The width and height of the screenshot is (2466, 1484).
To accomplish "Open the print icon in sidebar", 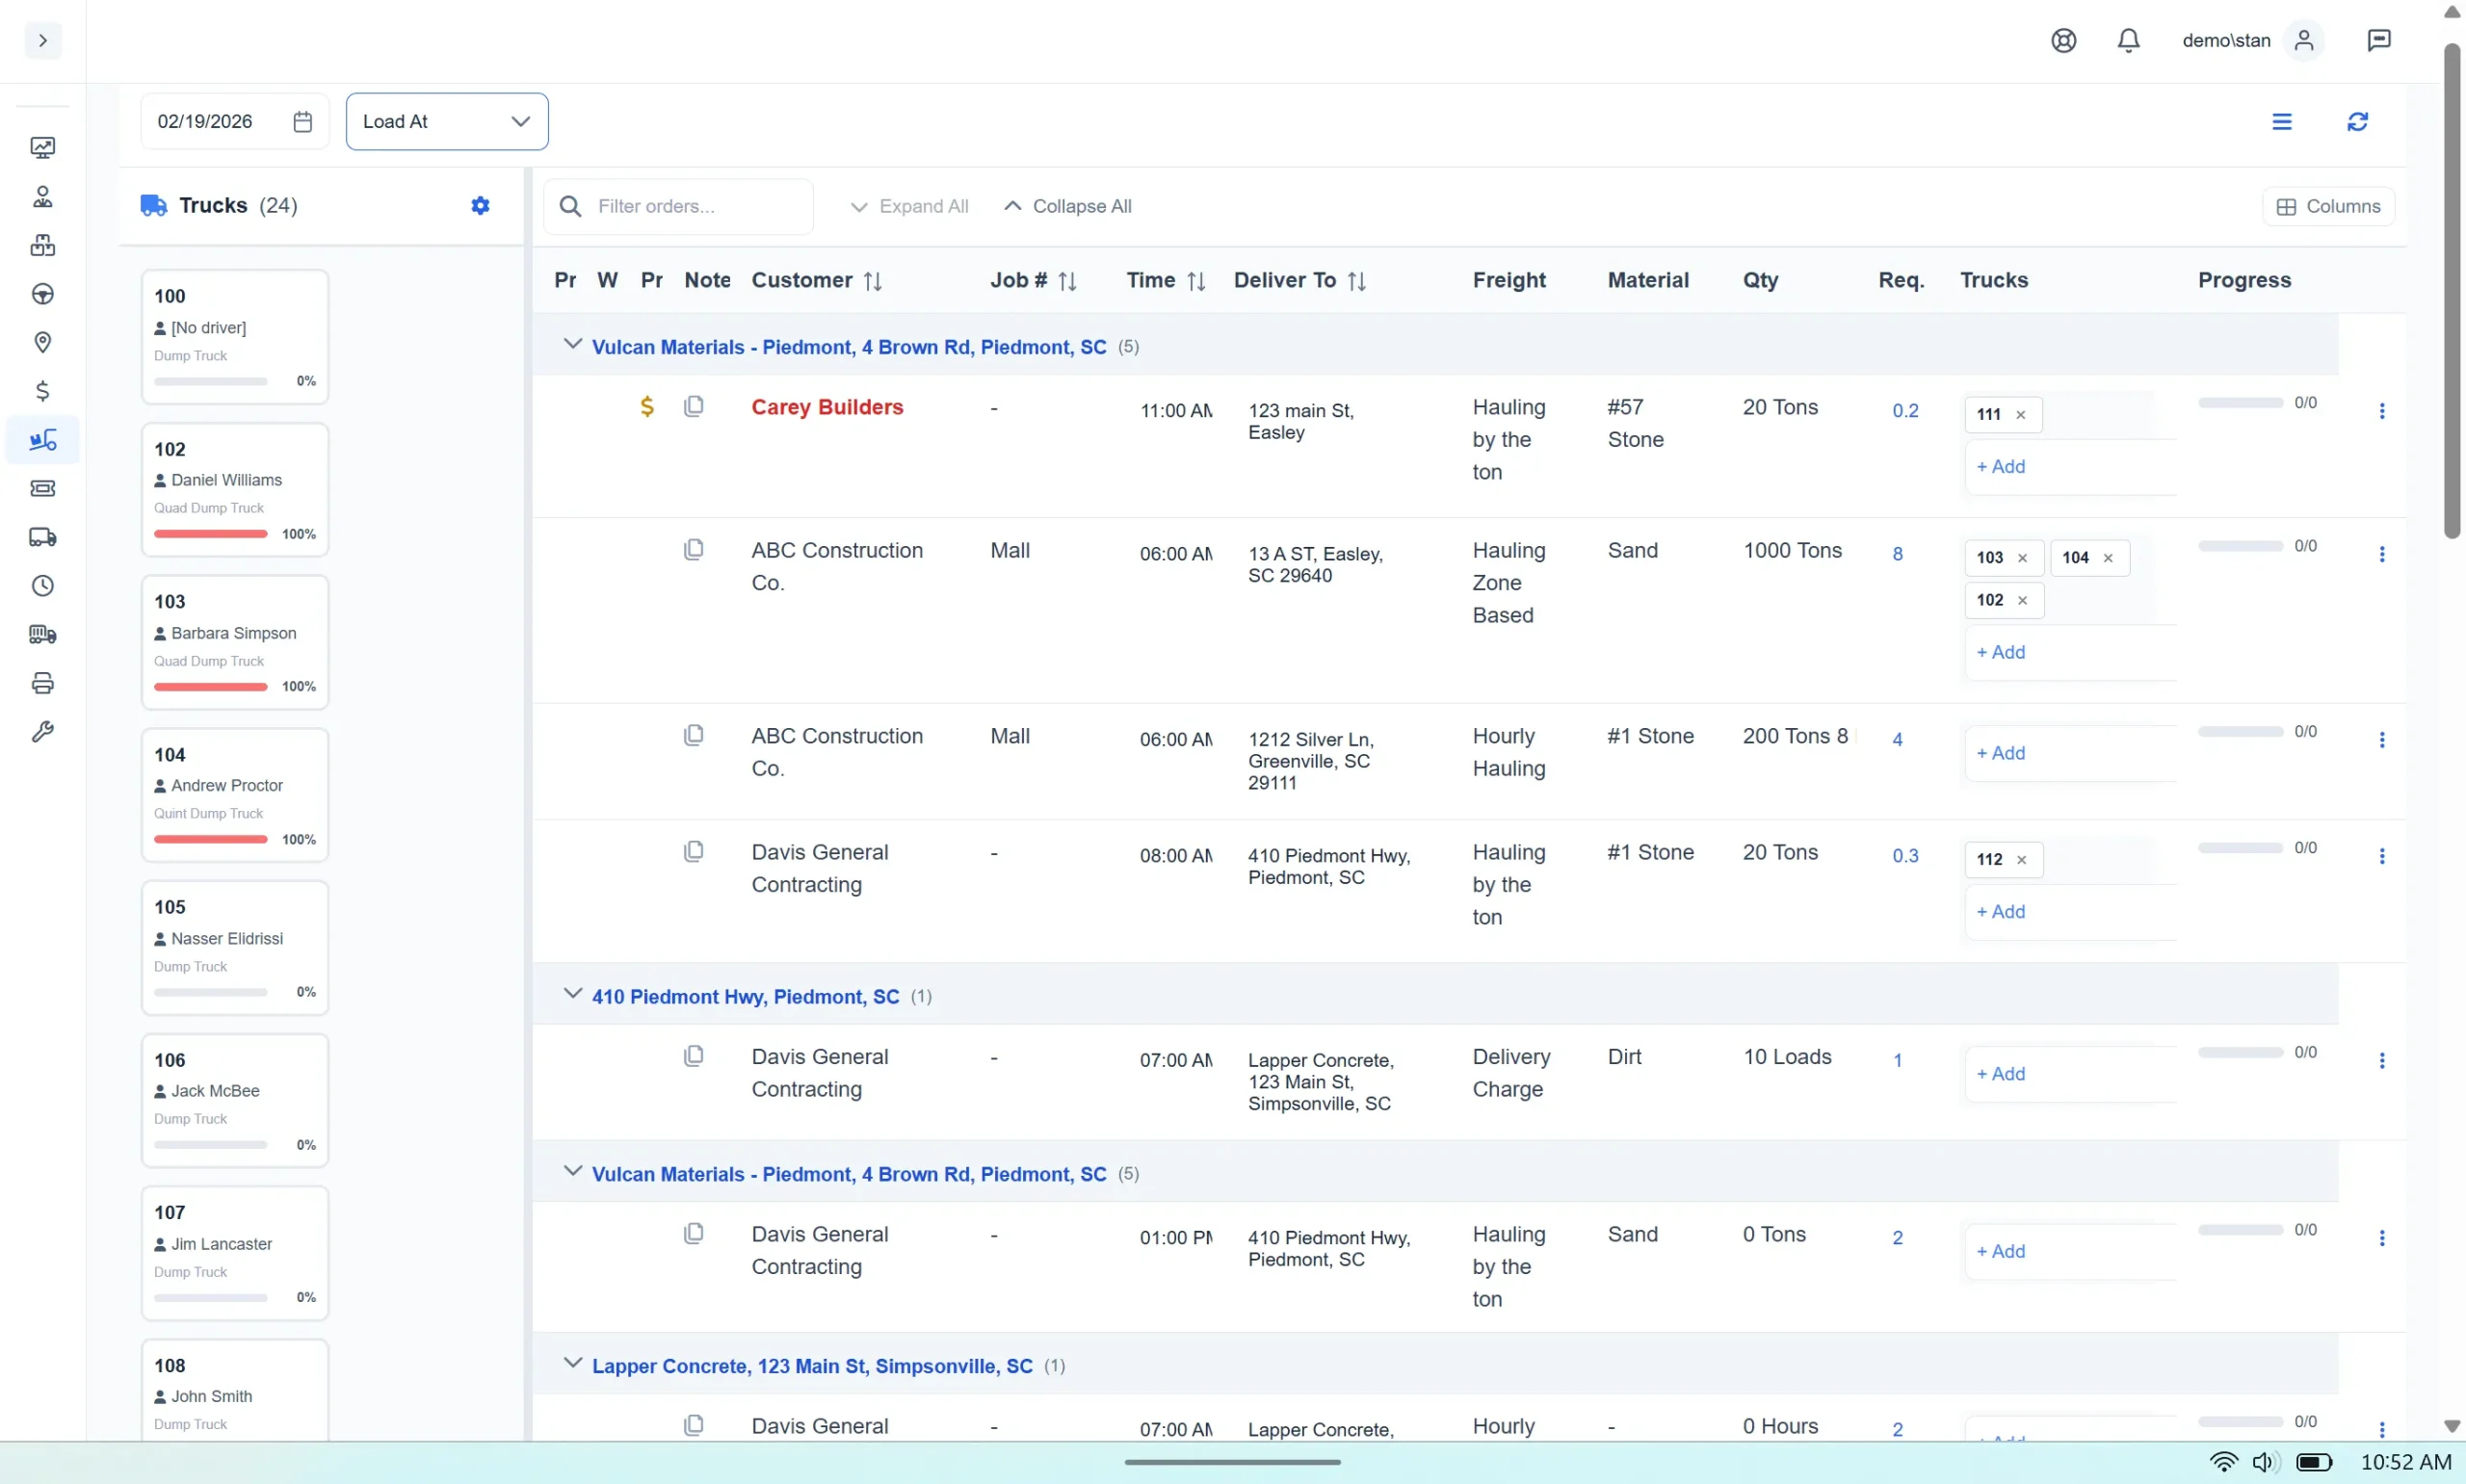I will tap(42, 683).
